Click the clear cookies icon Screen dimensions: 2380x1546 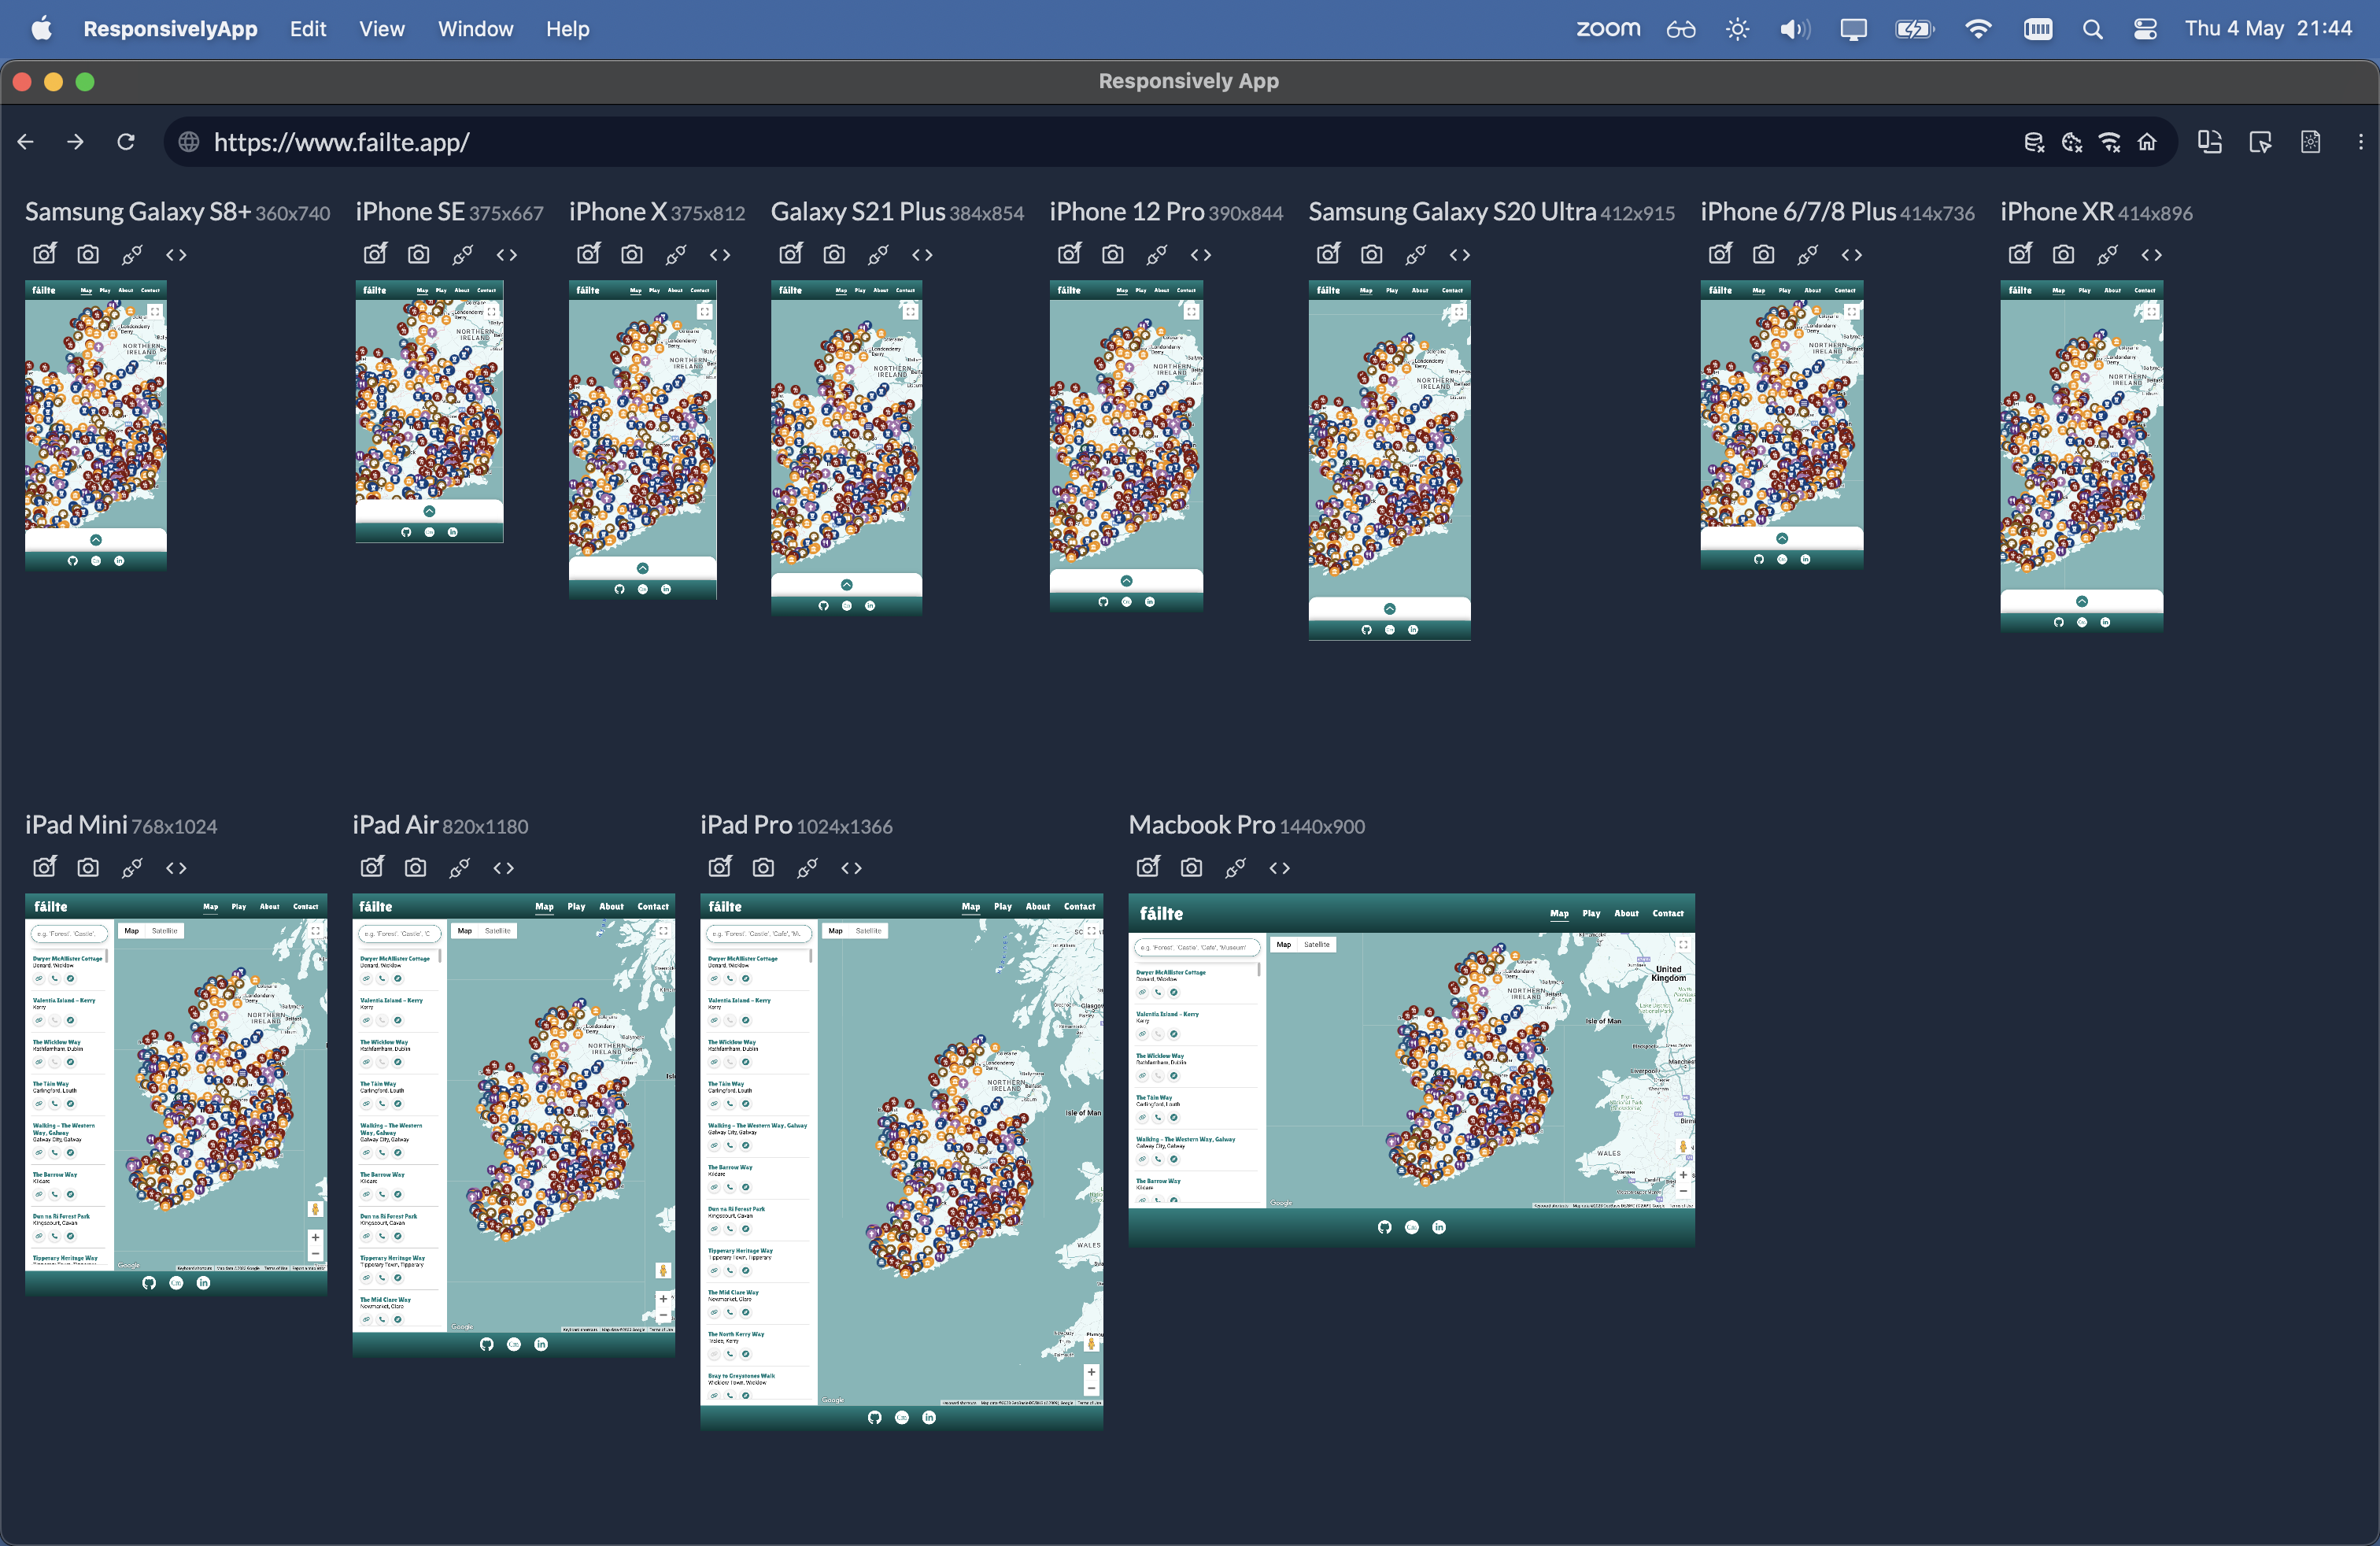2071,142
